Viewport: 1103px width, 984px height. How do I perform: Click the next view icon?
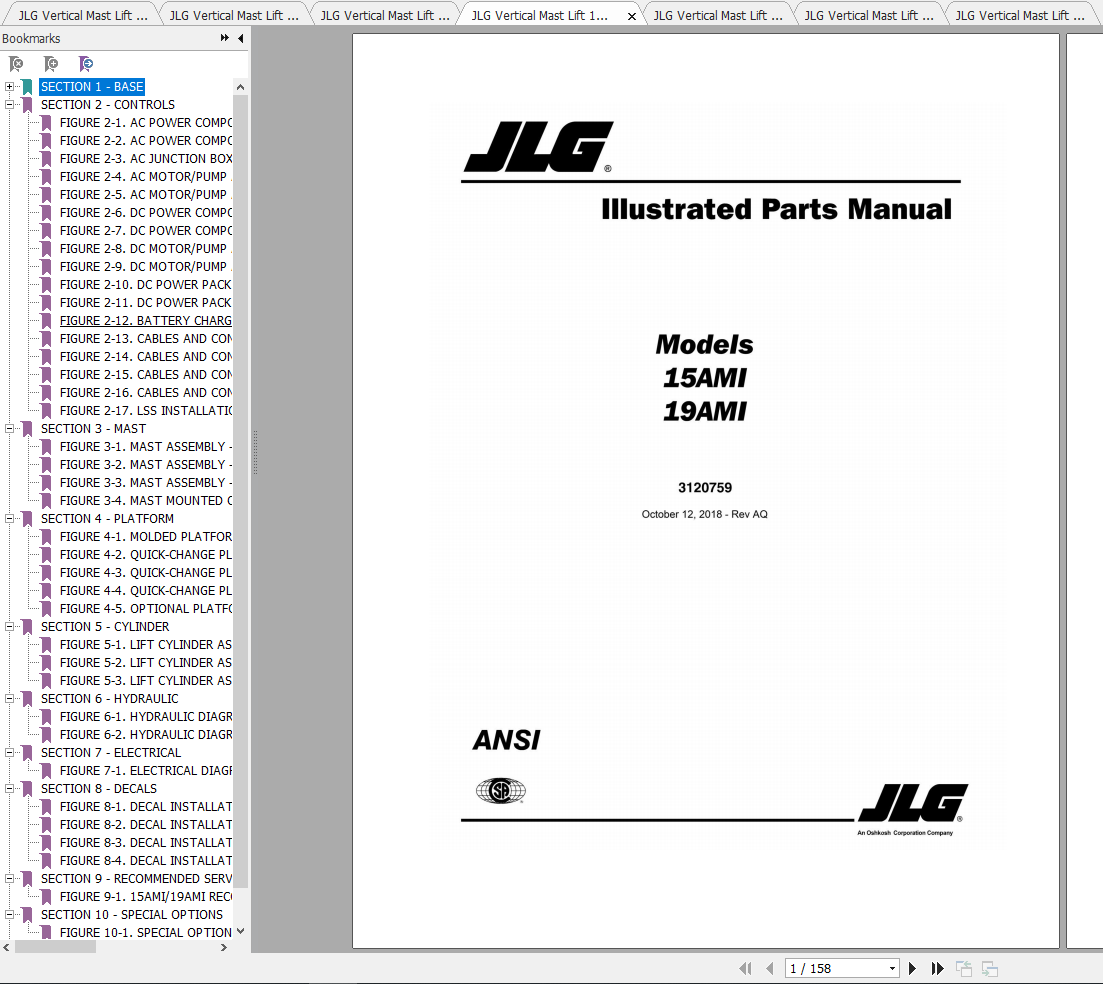[x=990, y=969]
